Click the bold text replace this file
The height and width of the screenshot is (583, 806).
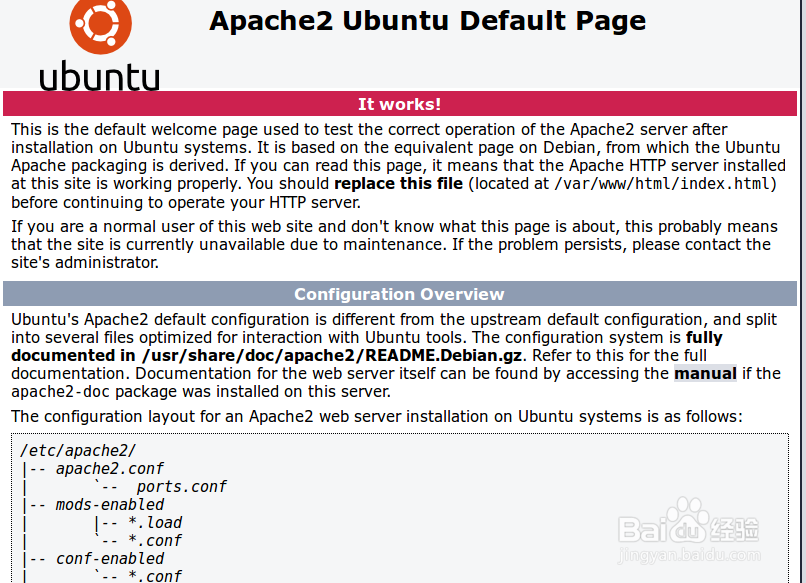(x=398, y=184)
